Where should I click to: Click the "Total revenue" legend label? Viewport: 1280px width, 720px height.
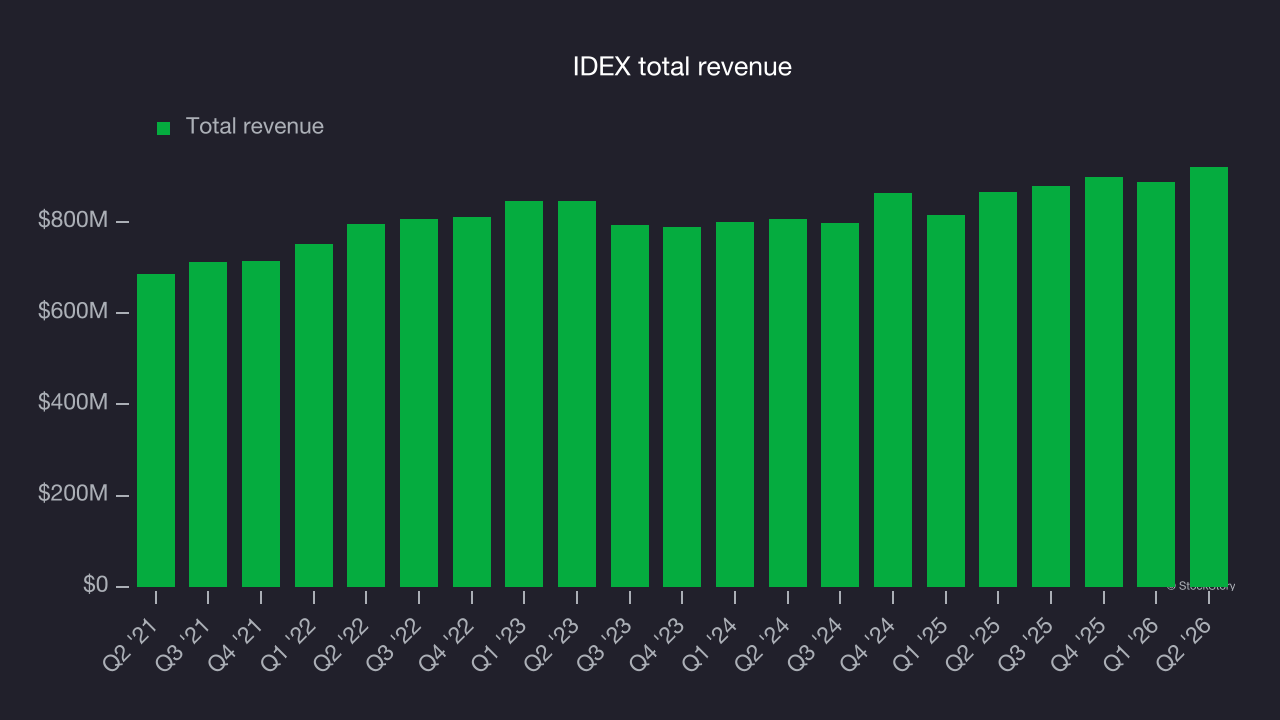tap(255, 126)
